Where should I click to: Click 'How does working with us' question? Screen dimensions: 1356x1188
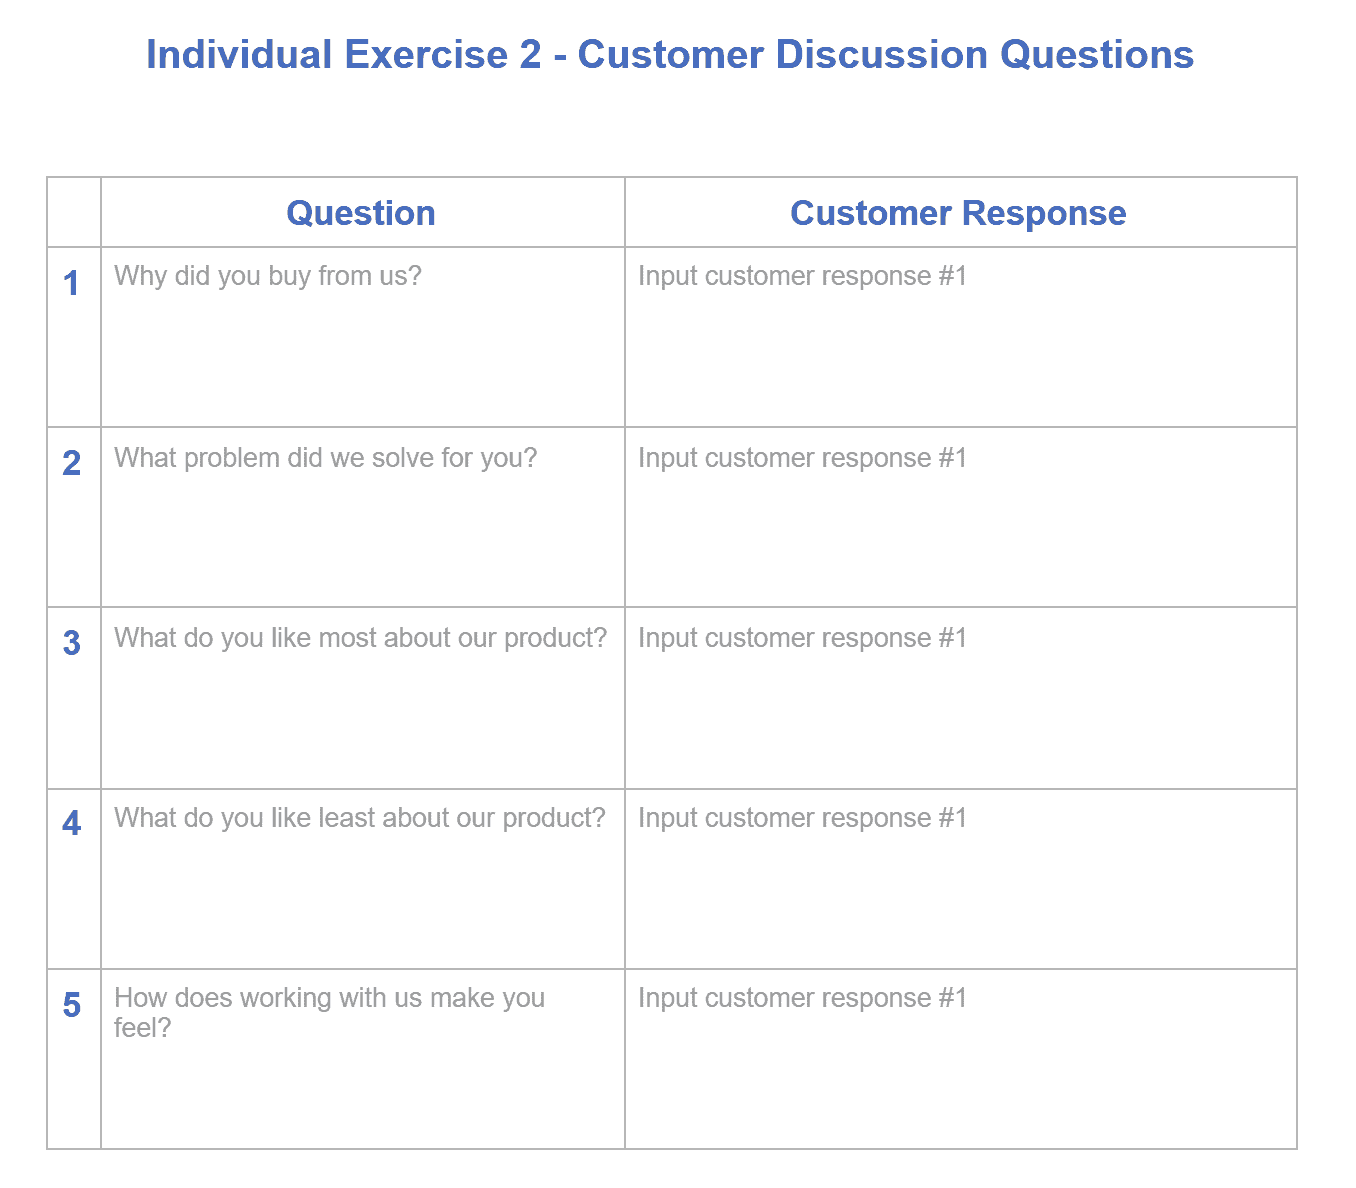coord(330,1012)
